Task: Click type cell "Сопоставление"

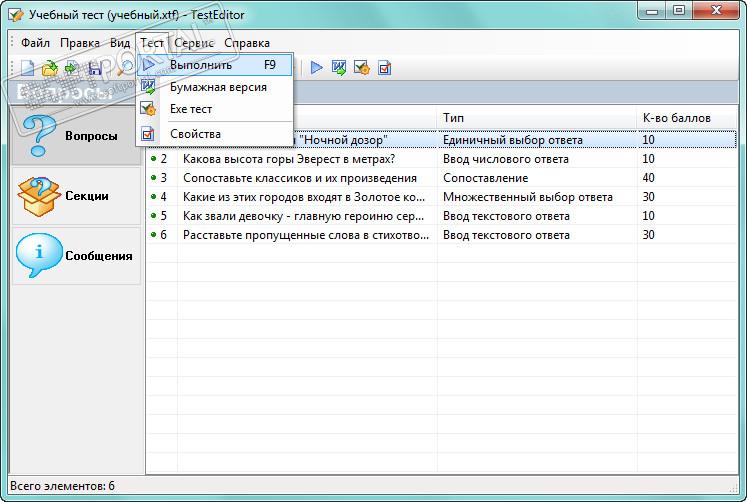Action: click(x=485, y=178)
